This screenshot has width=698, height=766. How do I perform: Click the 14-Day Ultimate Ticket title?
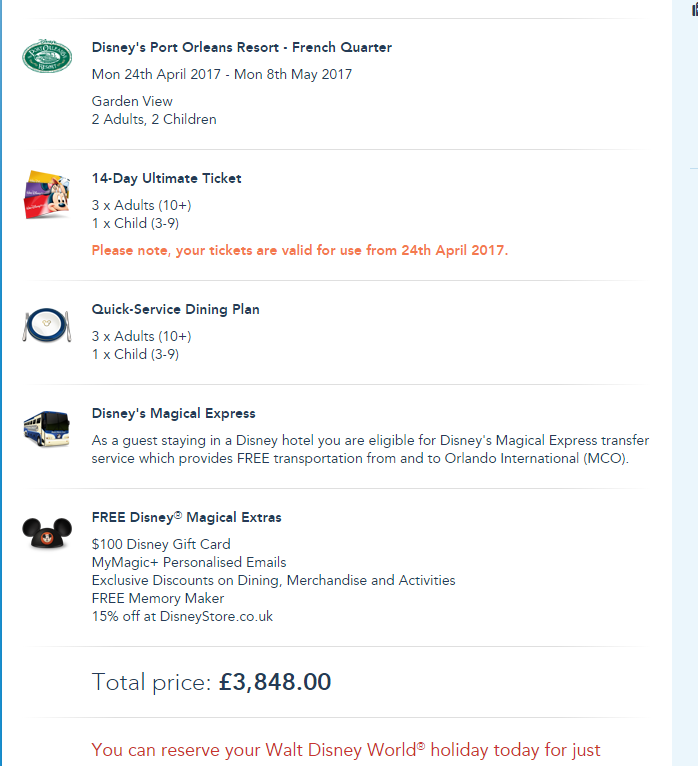pos(166,178)
